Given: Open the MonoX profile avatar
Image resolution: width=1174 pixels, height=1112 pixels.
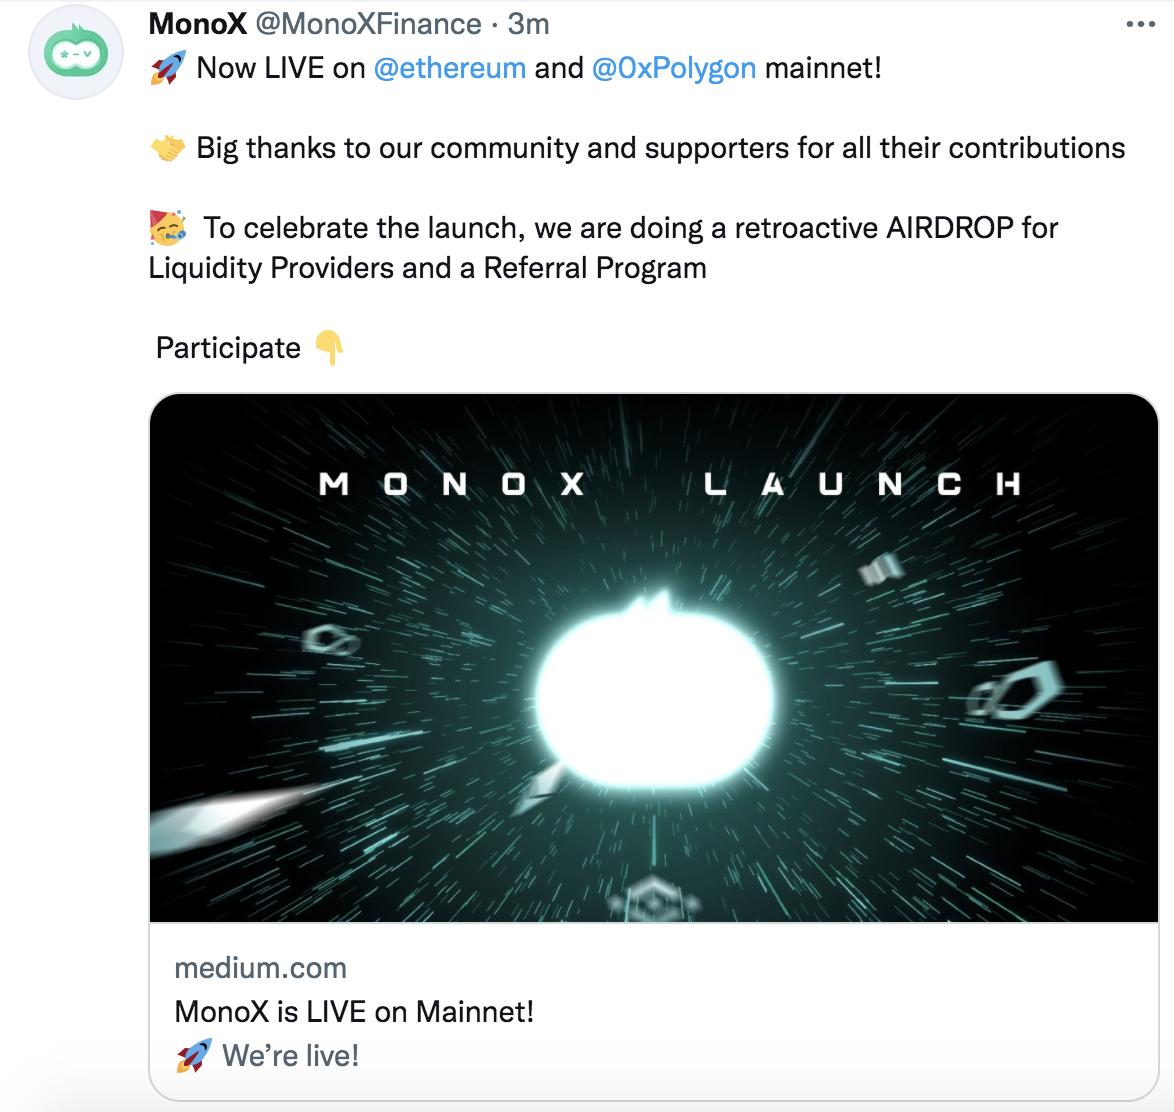Looking at the screenshot, I should 76,53.
